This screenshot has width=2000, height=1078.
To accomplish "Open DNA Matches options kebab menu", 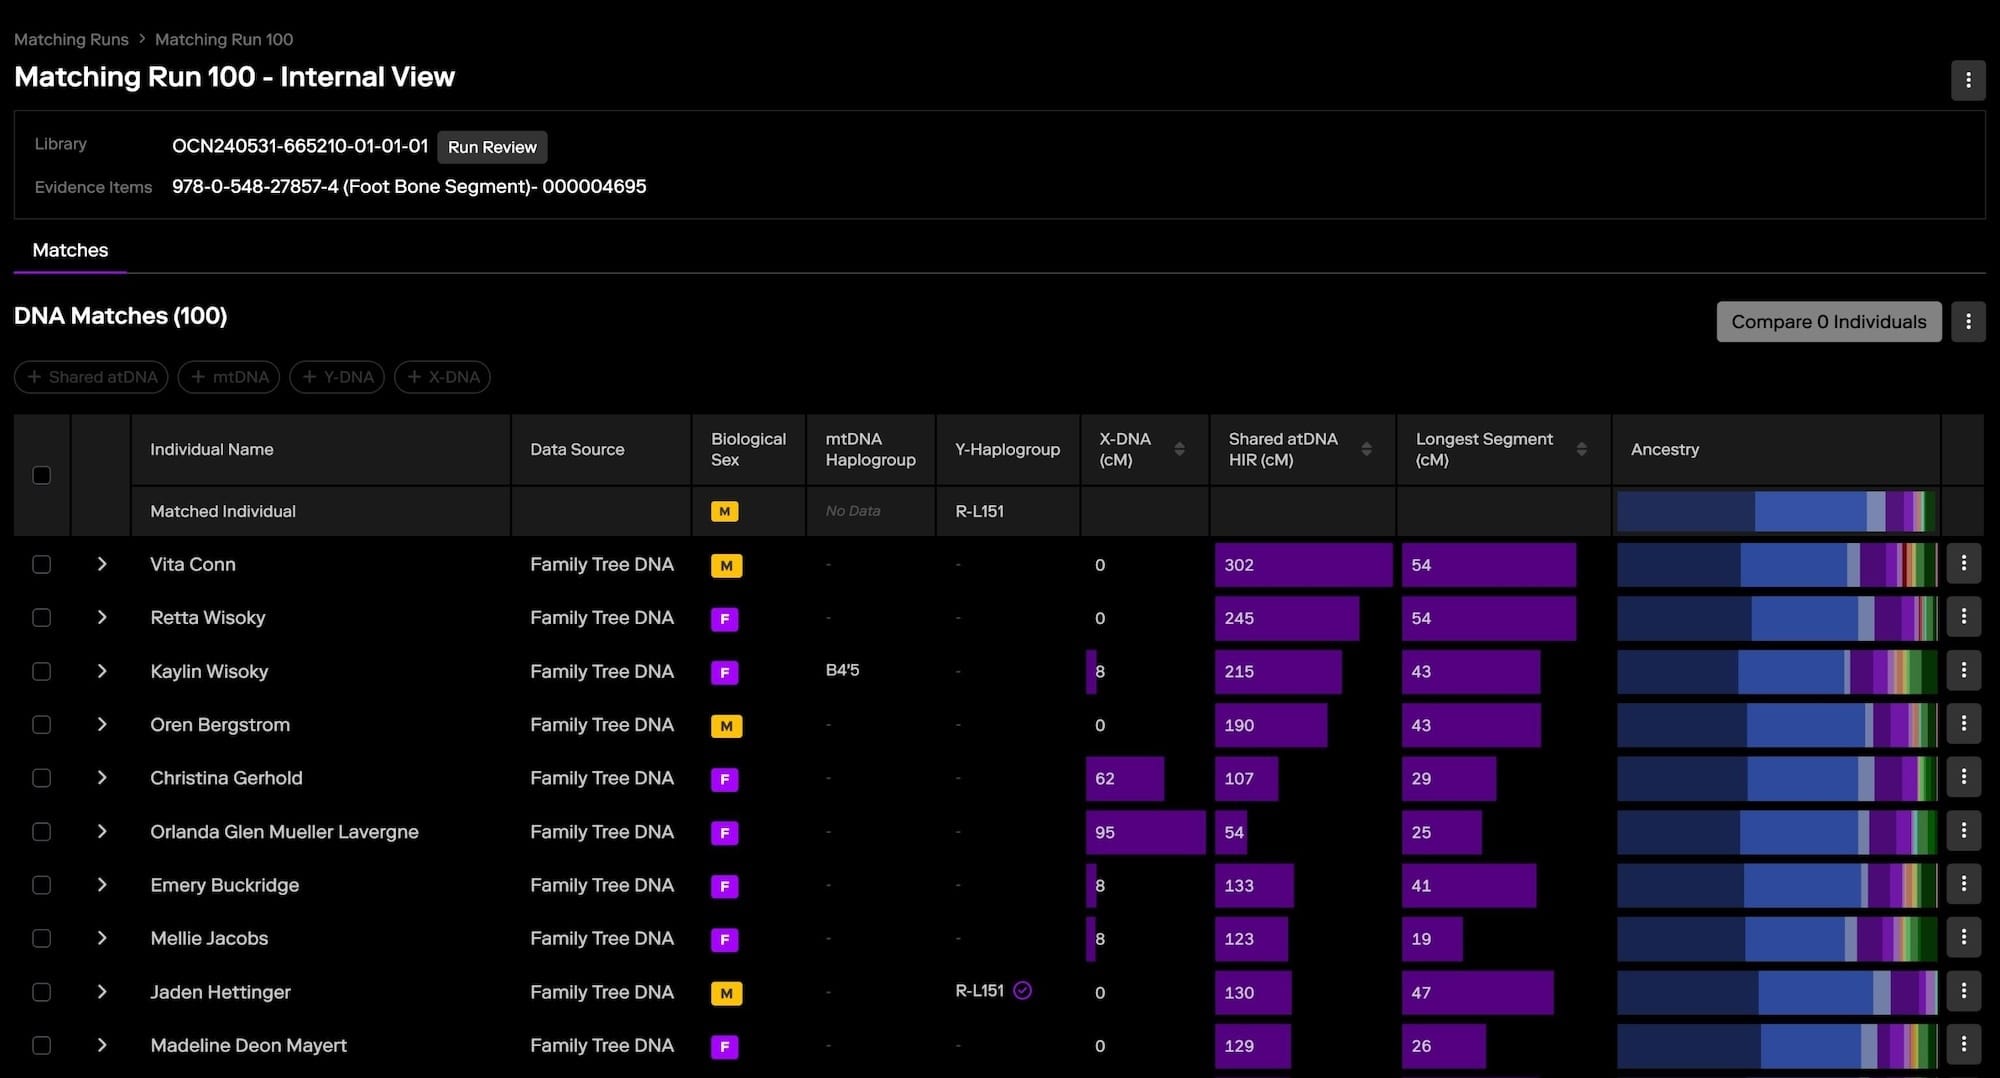I will 1967,322.
